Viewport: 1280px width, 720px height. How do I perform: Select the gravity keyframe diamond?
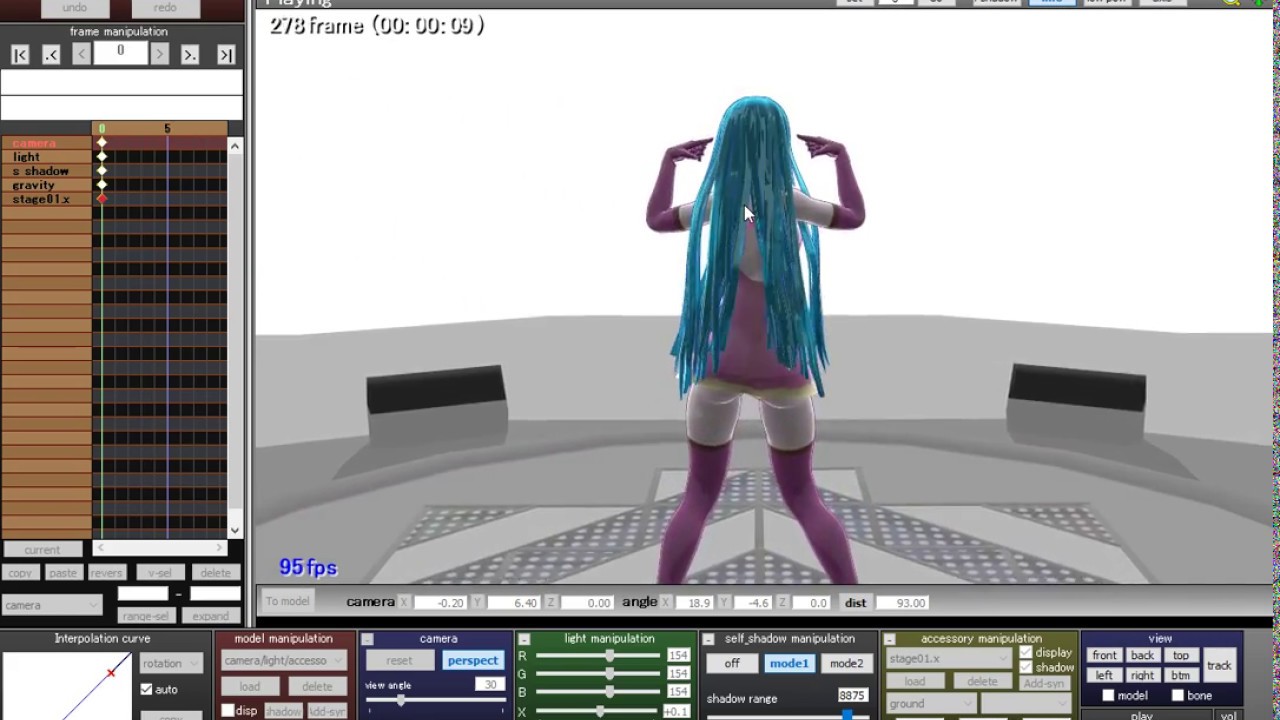102,185
